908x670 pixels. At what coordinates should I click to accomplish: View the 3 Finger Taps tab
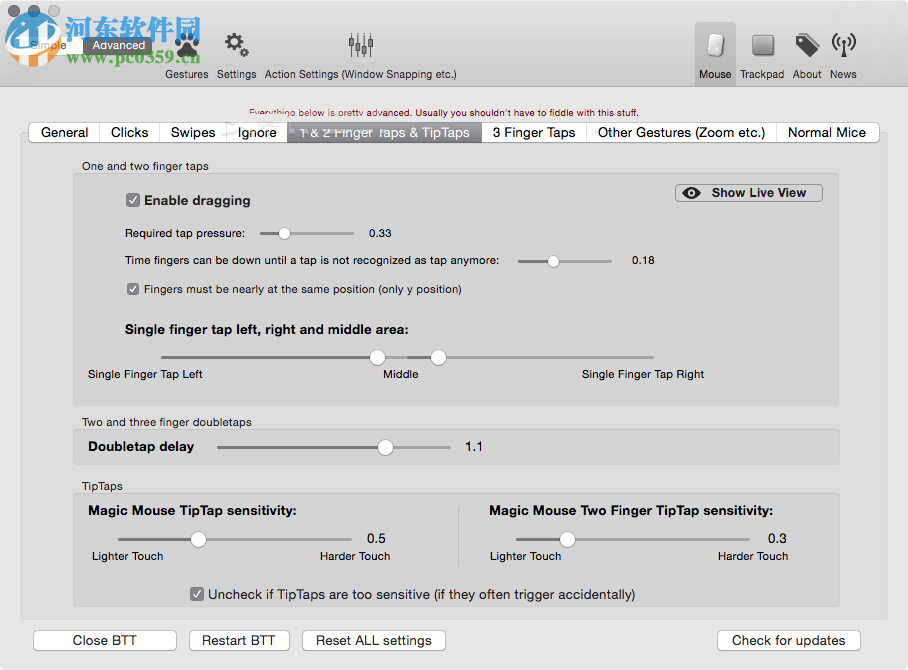point(533,132)
